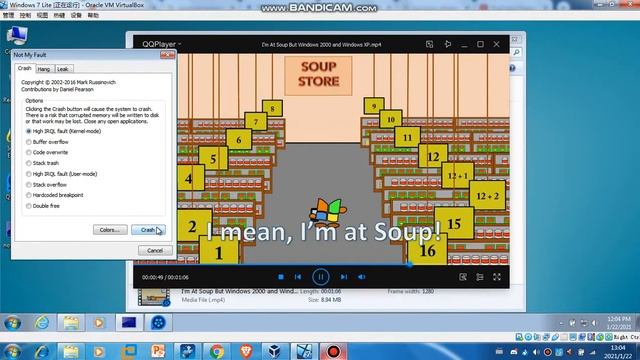This screenshot has width=640, height=360.
Task: Switch to the Crash tab
Action: (24, 68)
